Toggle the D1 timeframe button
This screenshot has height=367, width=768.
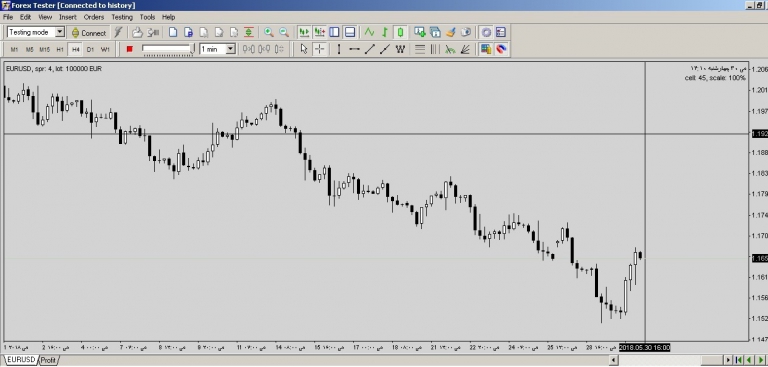[x=90, y=49]
